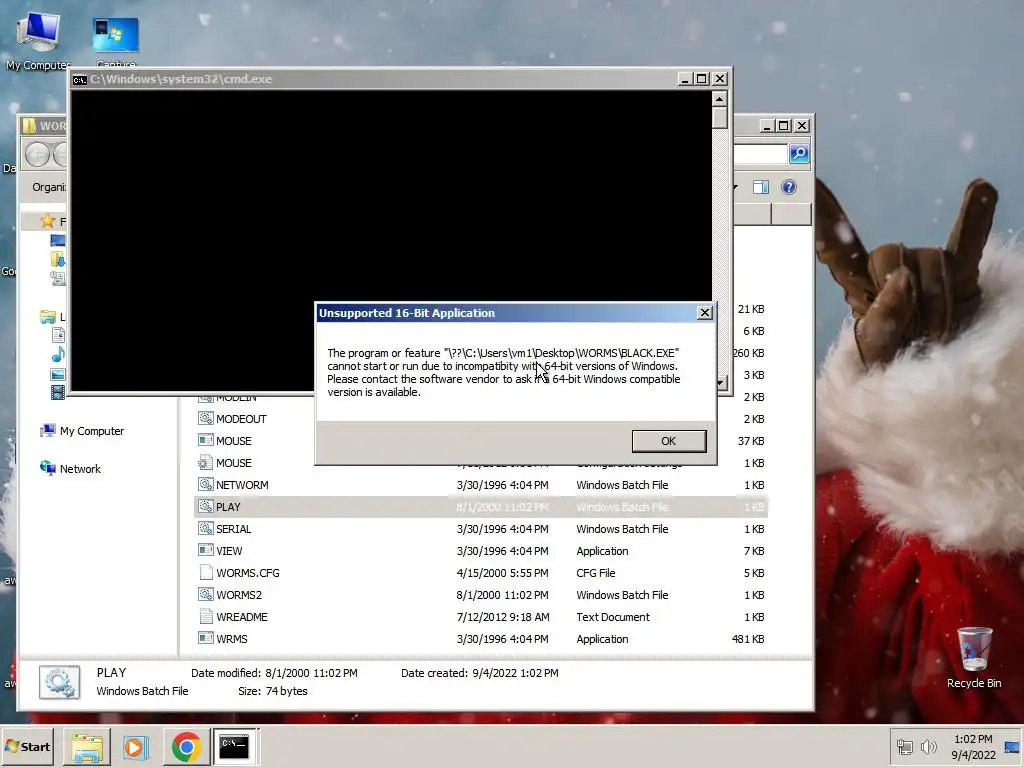The image size is (1024, 768).
Task: Click NETWORM batch file icon
Action: tap(206, 485)
